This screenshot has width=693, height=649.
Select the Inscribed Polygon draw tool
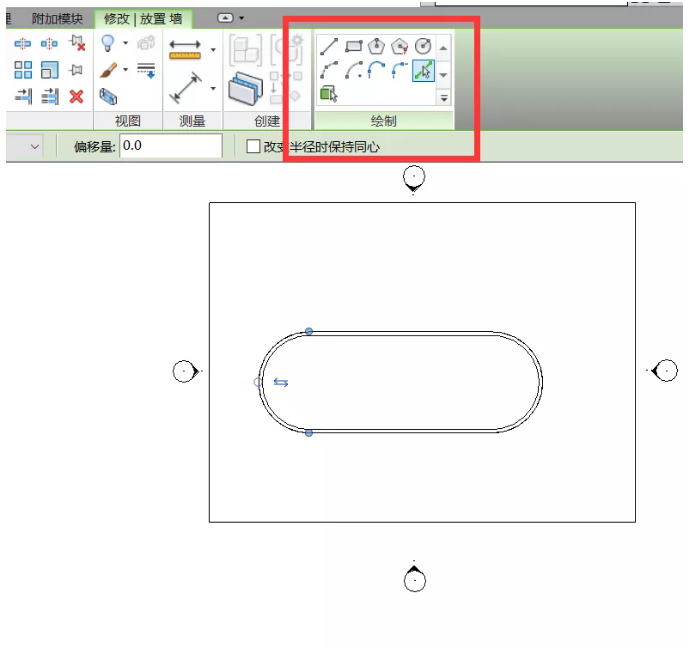tap(377, 46)
